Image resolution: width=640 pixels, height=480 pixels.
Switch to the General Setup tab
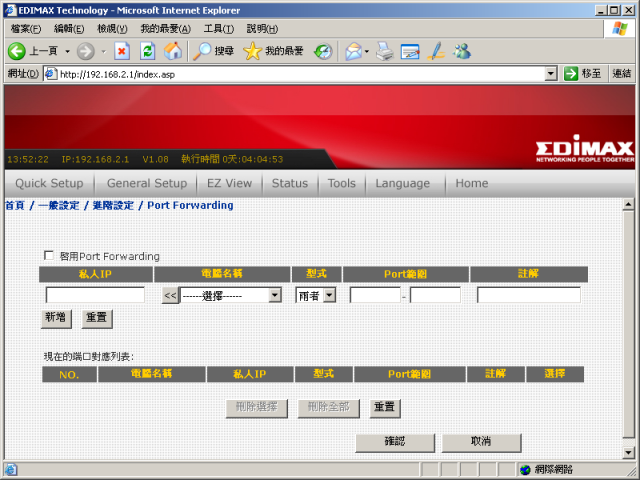click(x=147, y=183)
